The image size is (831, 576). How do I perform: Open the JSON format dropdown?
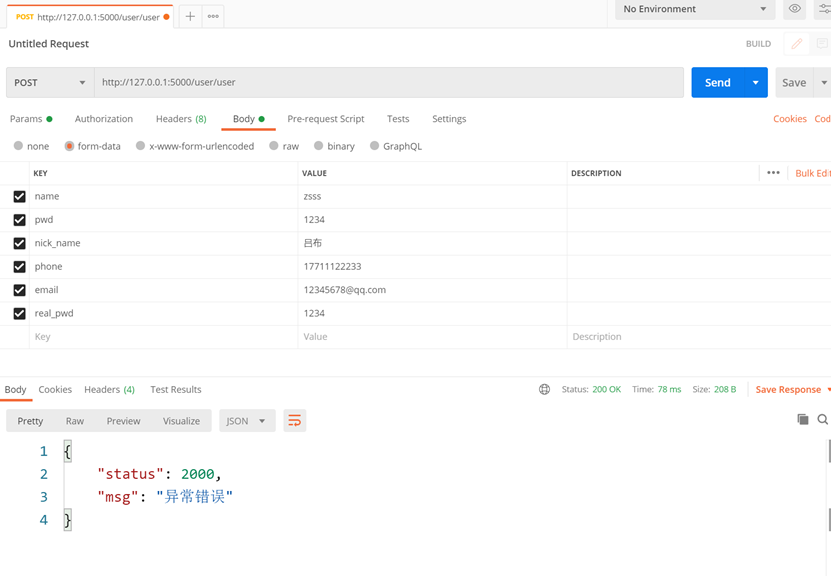[x=247, y=421]
